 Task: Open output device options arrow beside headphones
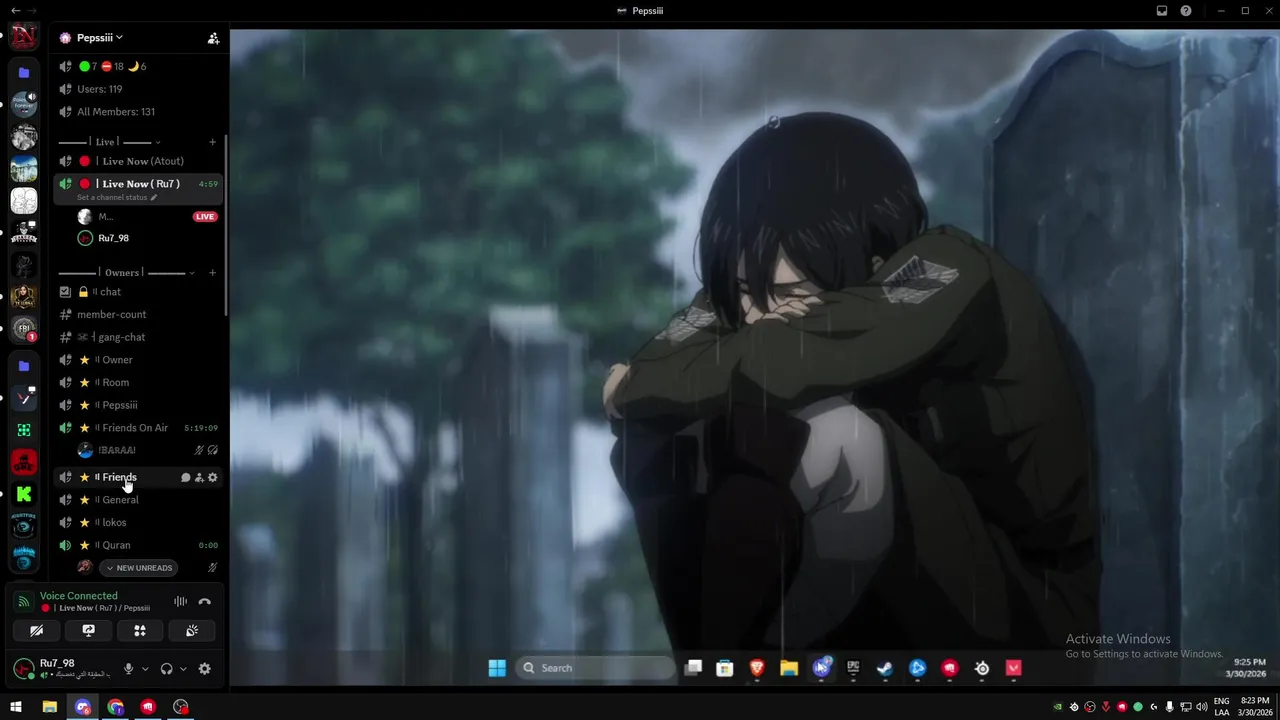tap(183, 669)
